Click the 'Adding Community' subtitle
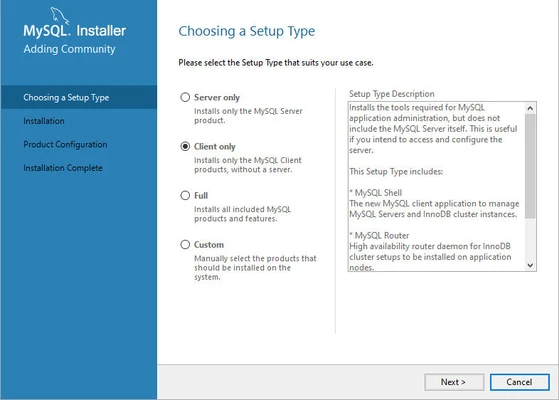 pyautogui.click(x=70, y=49)
